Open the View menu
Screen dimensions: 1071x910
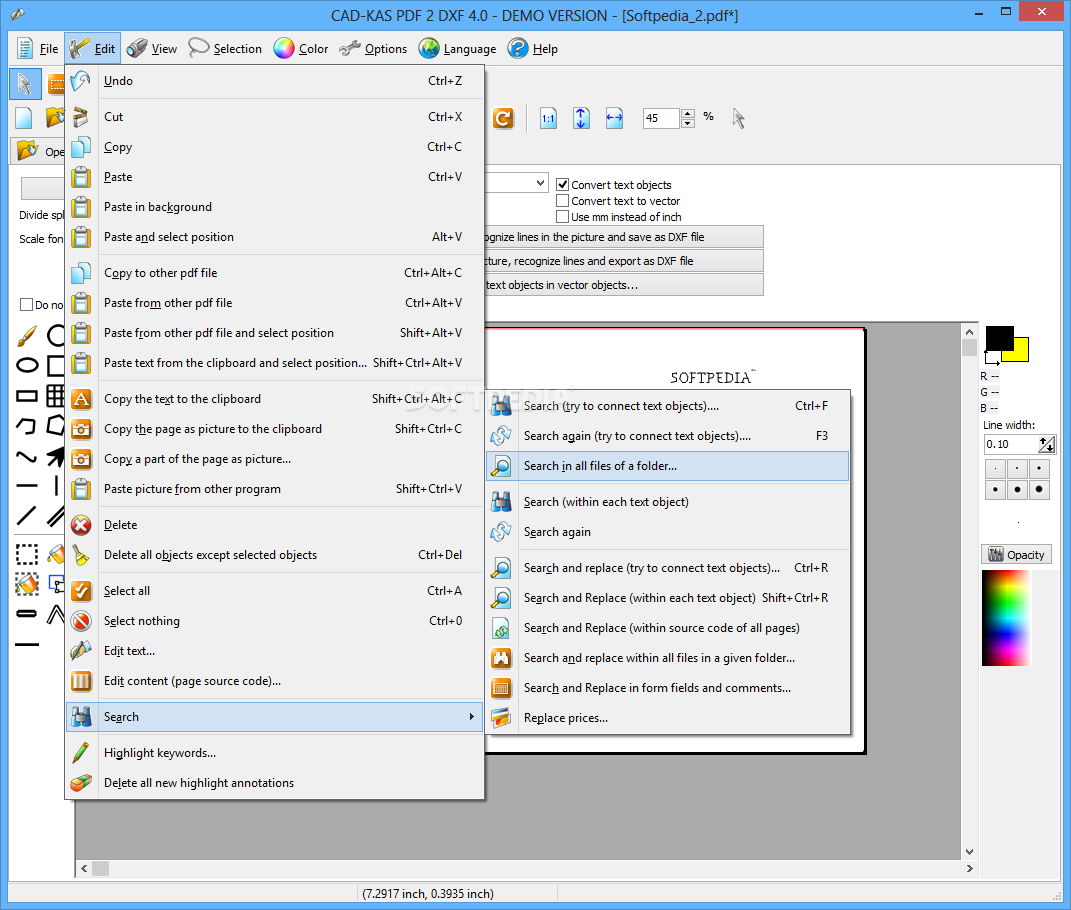pyautogui.click(x=152, y=49)
